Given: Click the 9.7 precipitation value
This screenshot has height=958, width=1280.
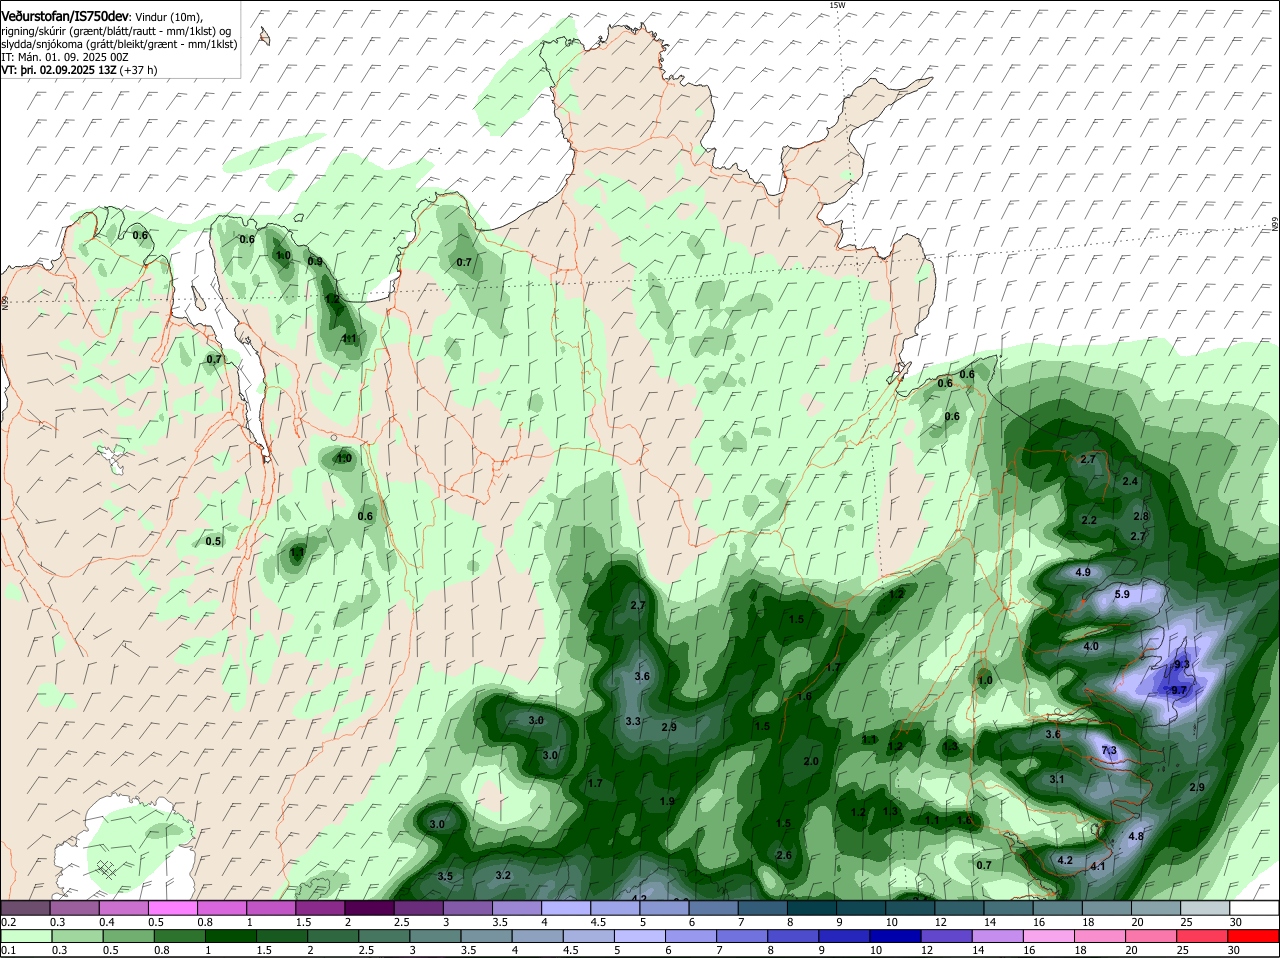Looking at the screenshot, I should tap(1179, 690).
